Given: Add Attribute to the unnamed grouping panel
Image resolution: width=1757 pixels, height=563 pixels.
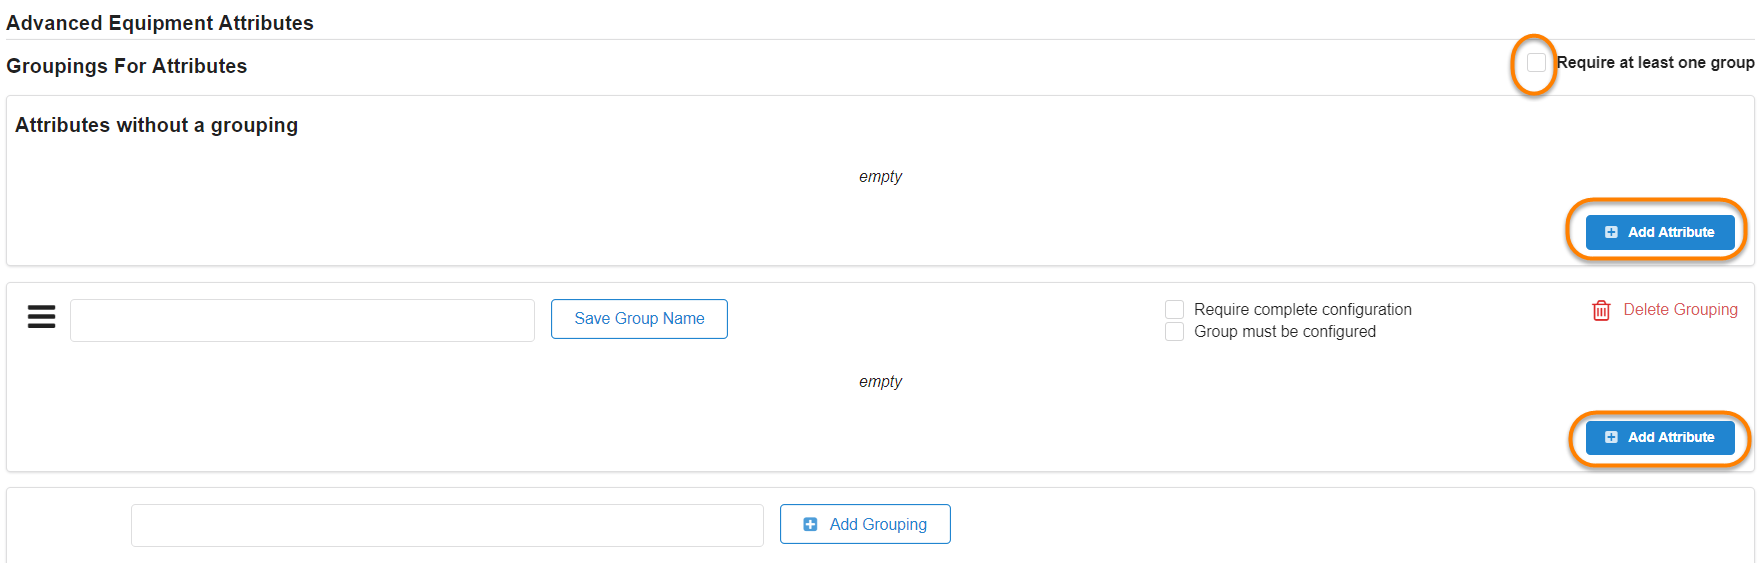Looking at the screenshot, I should point(1660,437).
